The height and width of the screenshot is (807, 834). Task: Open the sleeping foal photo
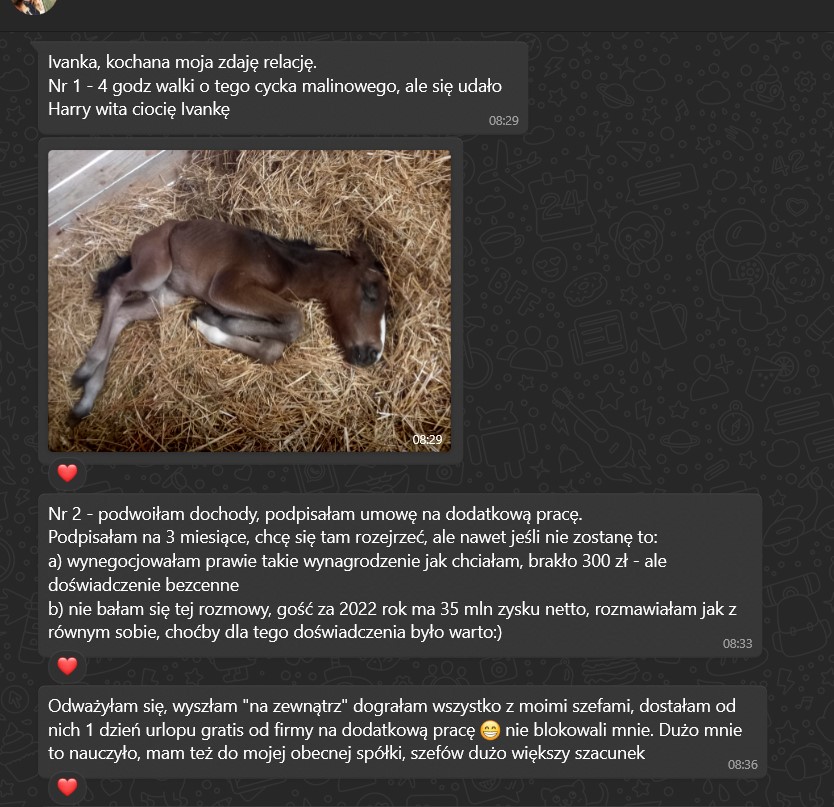pyautogui.click(x=249, y=301)
